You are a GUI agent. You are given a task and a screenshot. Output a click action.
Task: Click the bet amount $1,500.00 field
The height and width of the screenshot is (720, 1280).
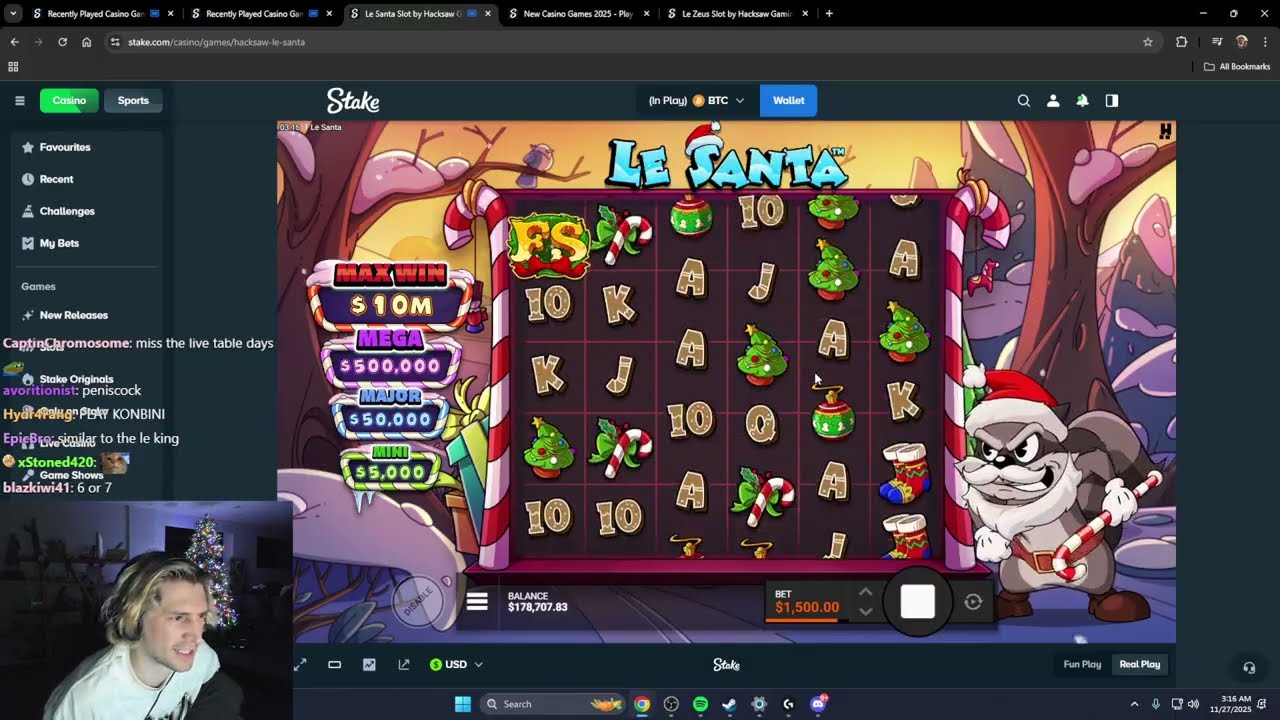click(807, 607)
